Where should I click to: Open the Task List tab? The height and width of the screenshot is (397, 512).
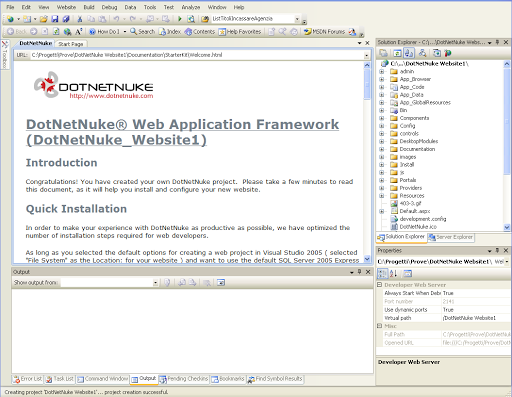pyautogui.click(x=59, y=379)
